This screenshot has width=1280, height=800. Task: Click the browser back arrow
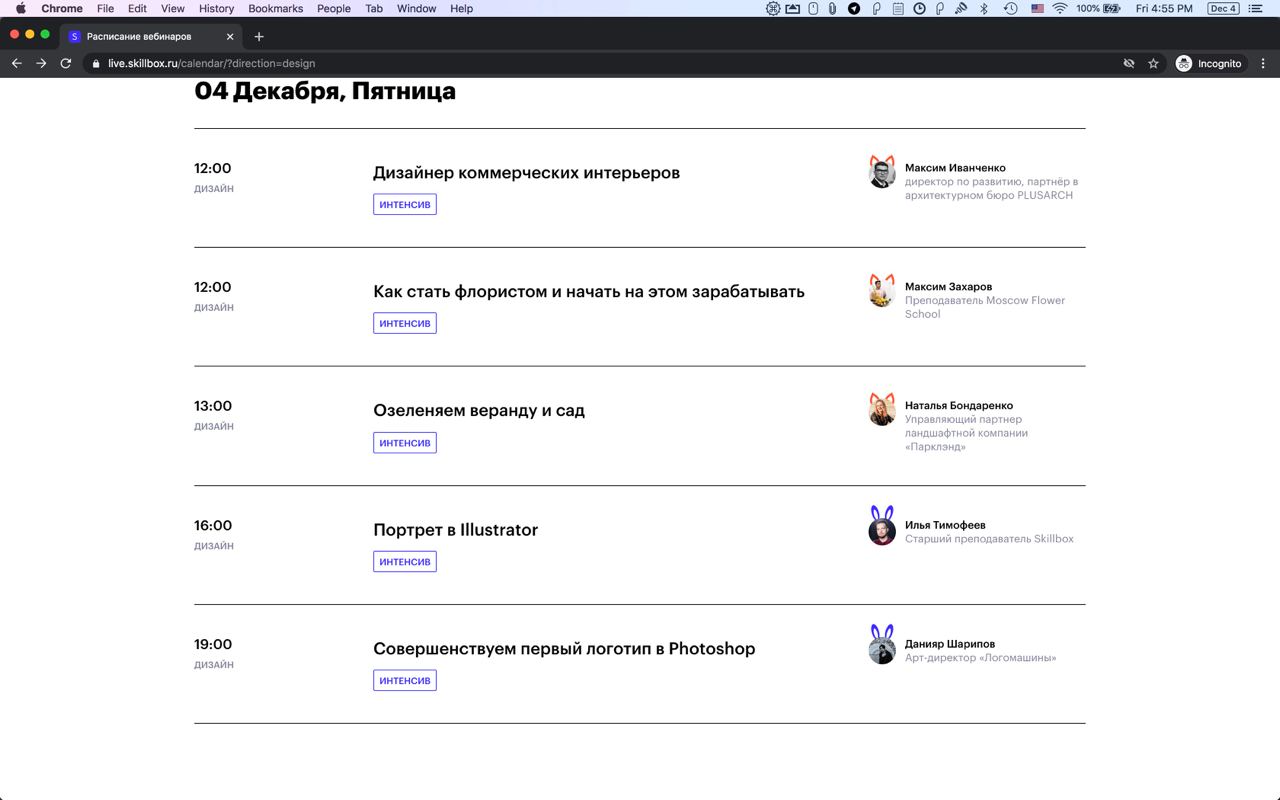pos(16,63)
